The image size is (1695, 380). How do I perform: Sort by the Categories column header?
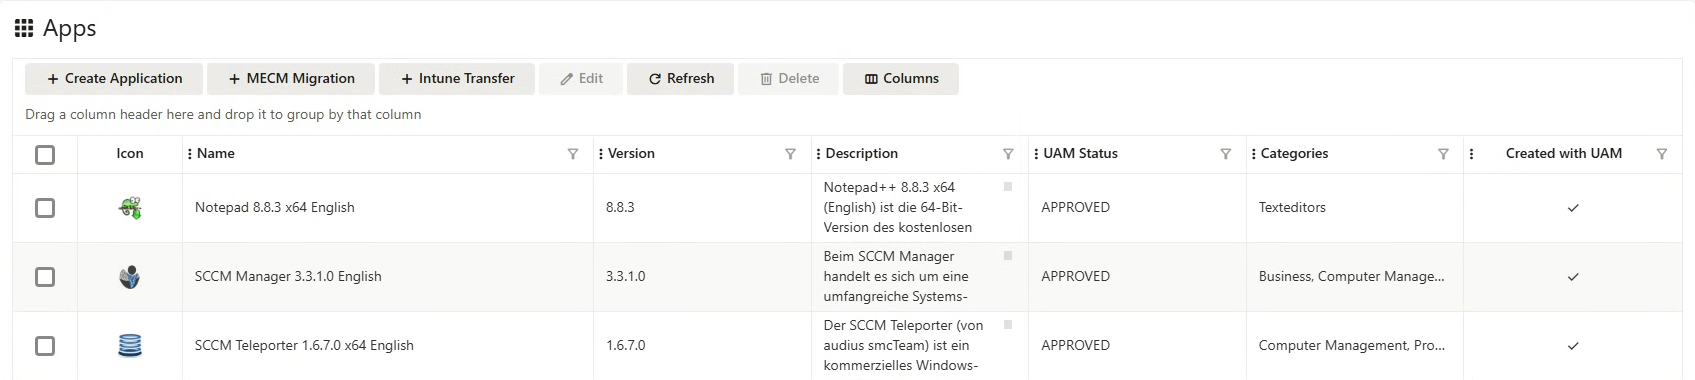pos(1294,154)
